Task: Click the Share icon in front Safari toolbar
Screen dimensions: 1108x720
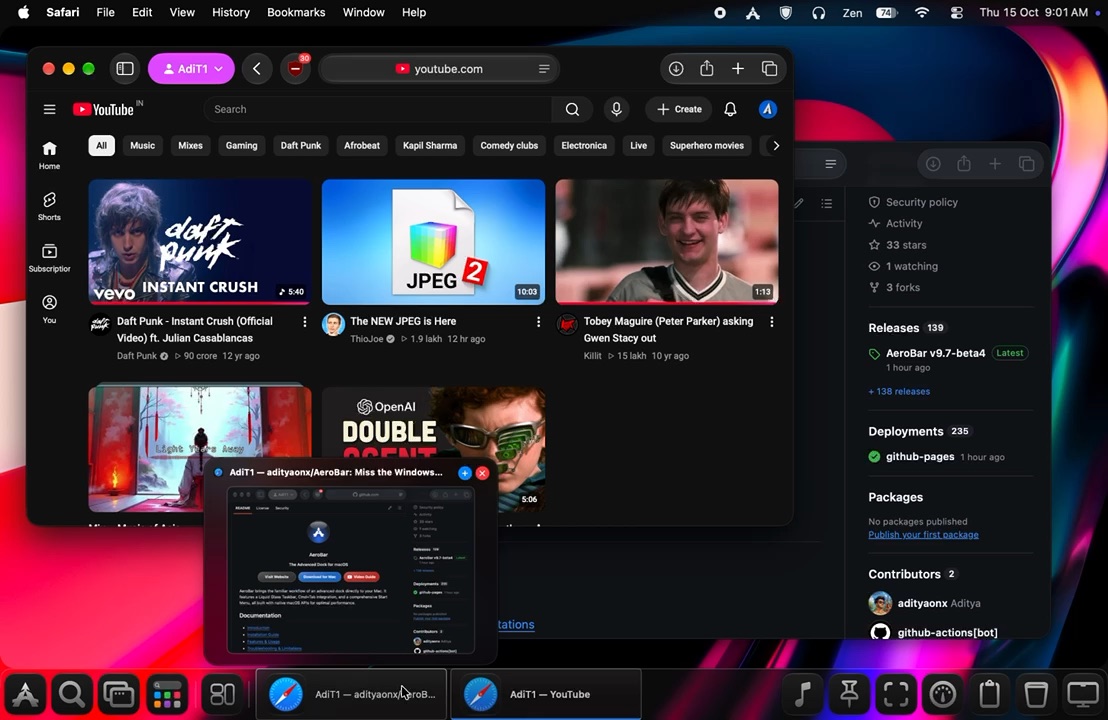Action: [x=707, y=69]
